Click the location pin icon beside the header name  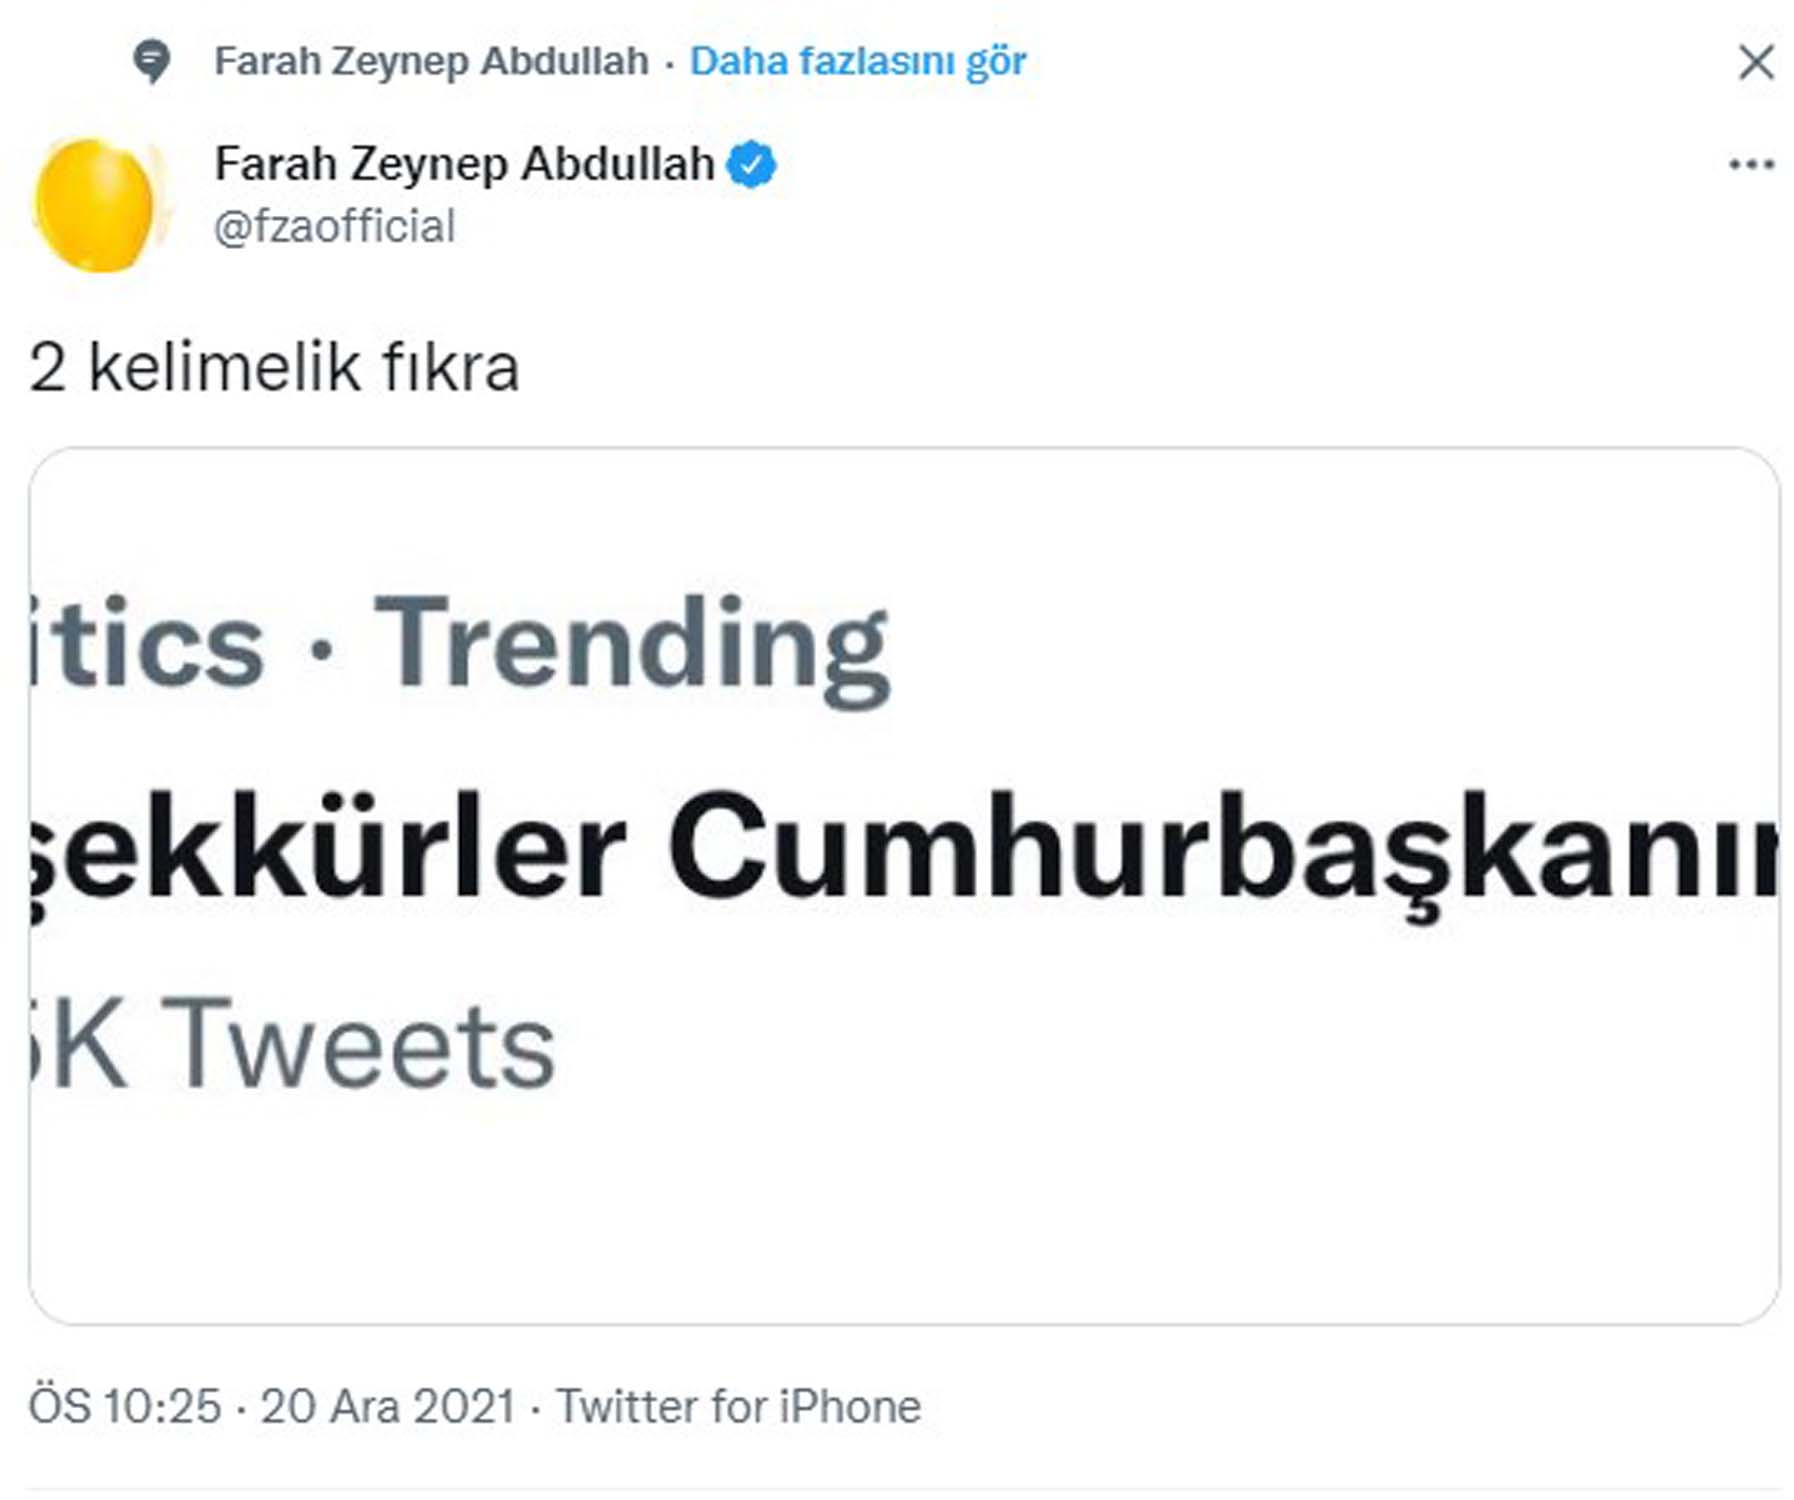152,61
